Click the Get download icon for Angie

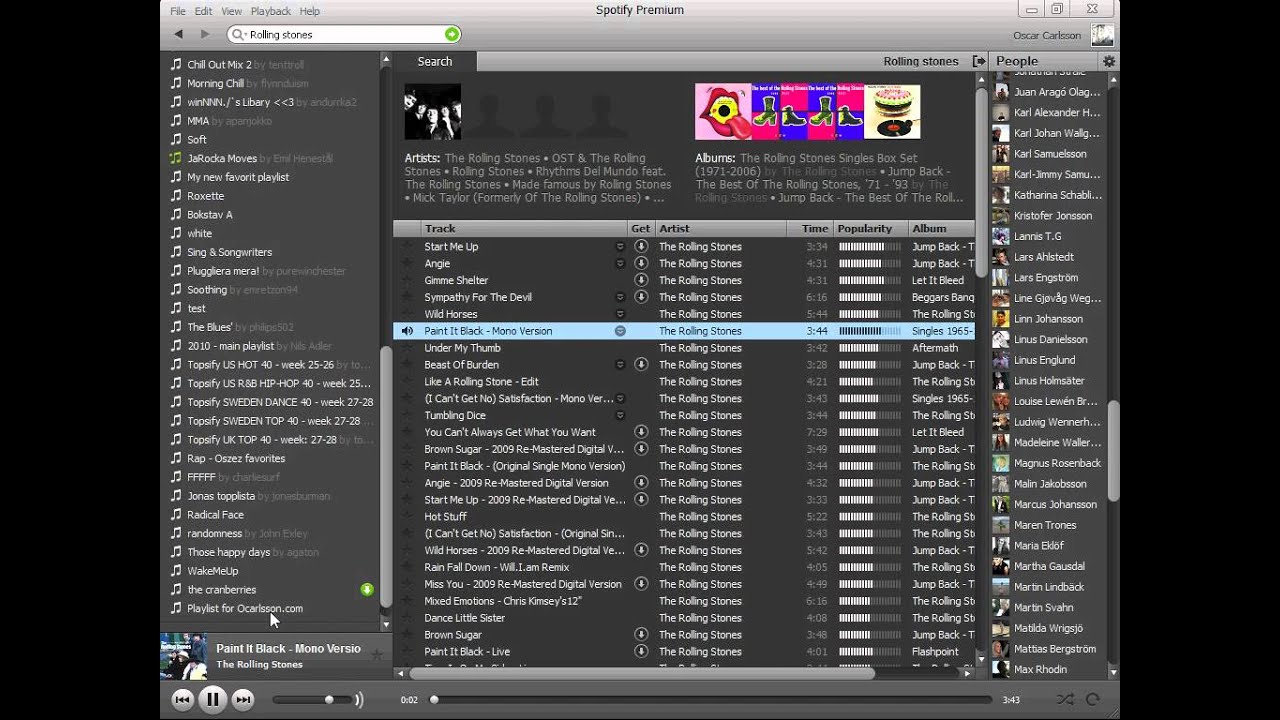[x=641, y=263]
